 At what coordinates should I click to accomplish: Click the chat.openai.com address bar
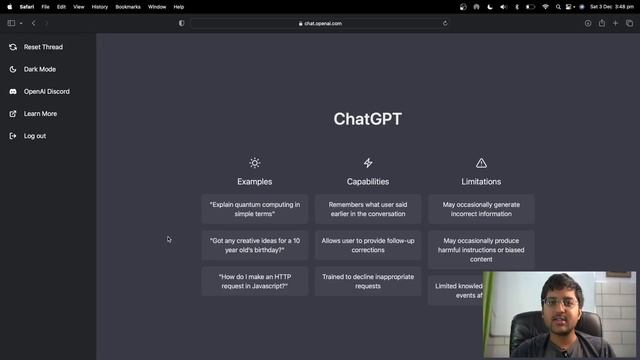tap(320, 23)
